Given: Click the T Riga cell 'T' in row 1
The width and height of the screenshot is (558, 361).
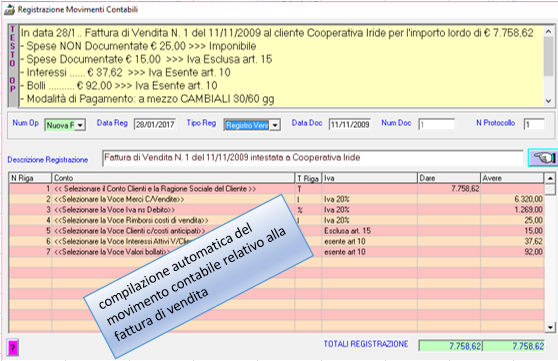Looking at the screenshot, I should click(x=308, y=189).
